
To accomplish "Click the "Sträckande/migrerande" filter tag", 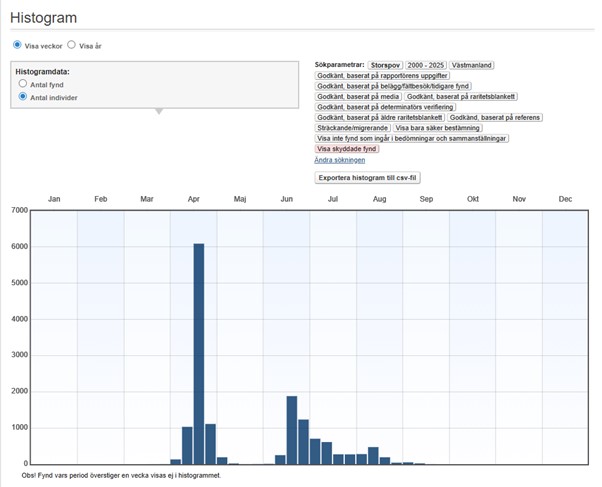I will (352, 128).
